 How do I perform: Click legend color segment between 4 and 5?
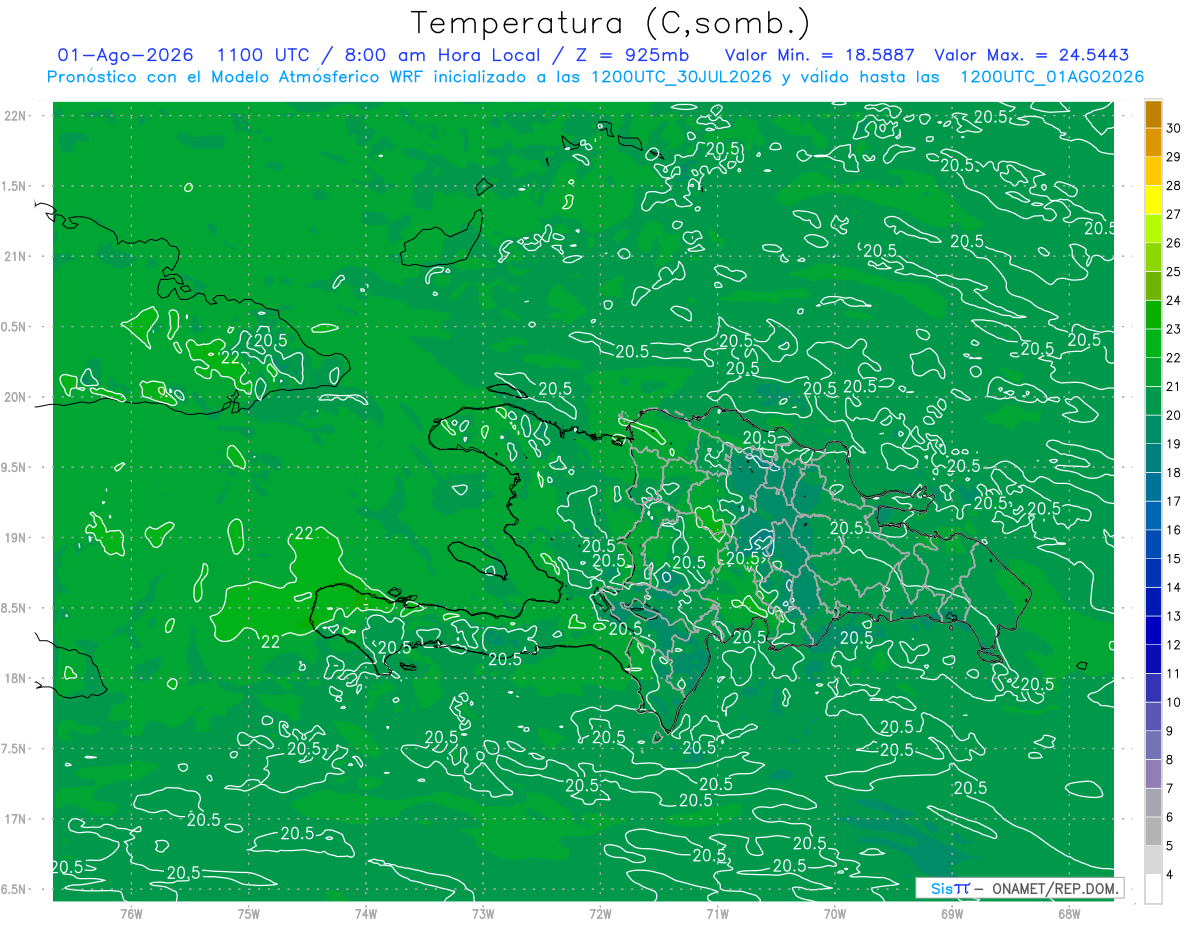1153,860
